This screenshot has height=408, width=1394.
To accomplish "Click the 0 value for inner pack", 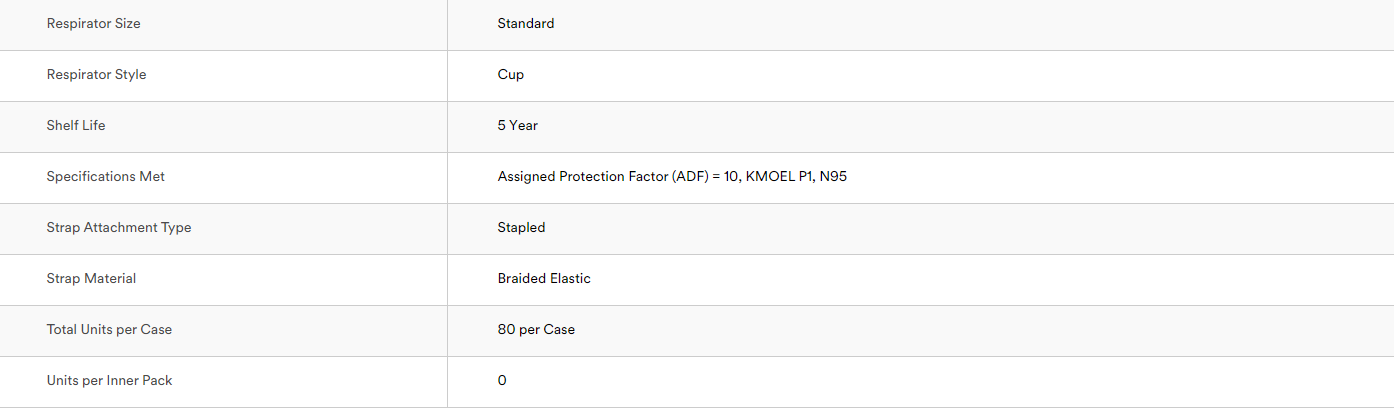I will pos(502,381).
